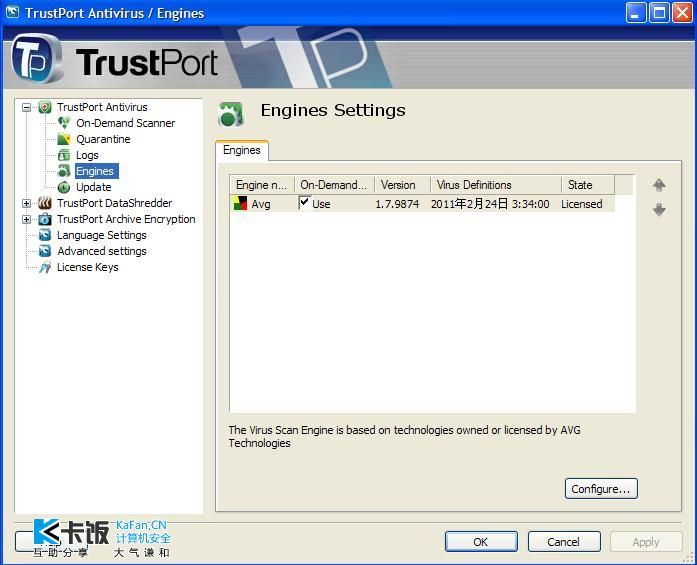Select TrustPort DataShredder label
The height and width of the screenshot is (565, 697).
(x=114, y=203)
